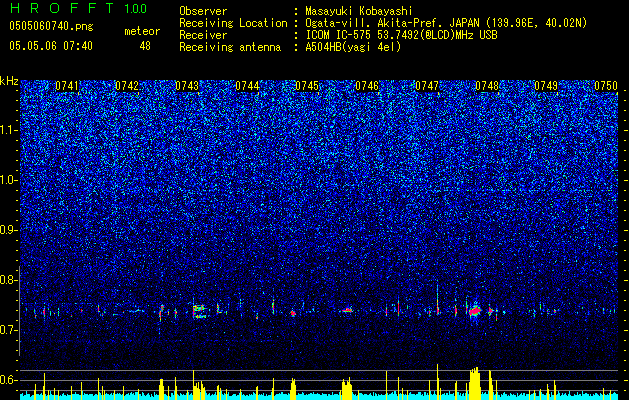Click the meteor label
This screenshot has height=400, width=629.
[x=142, y=31]
